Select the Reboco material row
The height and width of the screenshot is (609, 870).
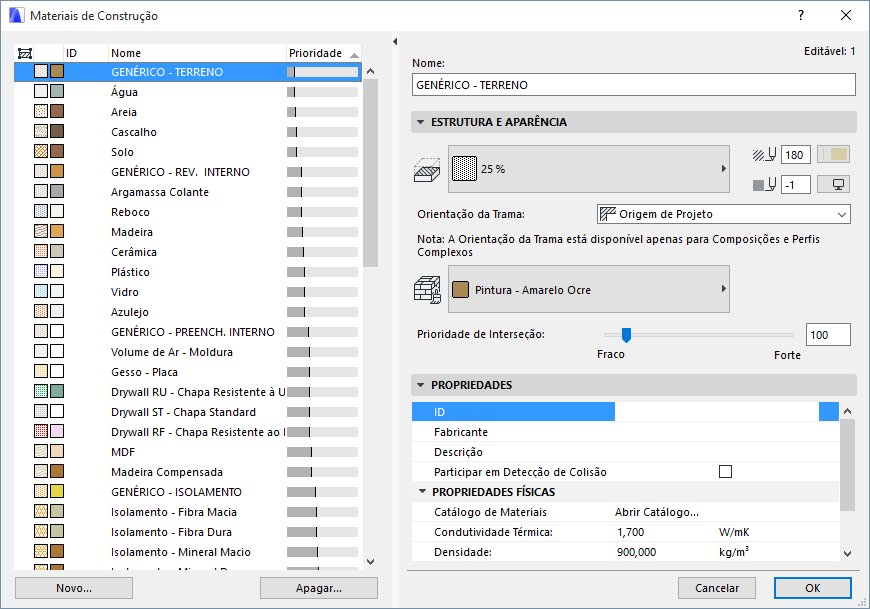[188, 211]
